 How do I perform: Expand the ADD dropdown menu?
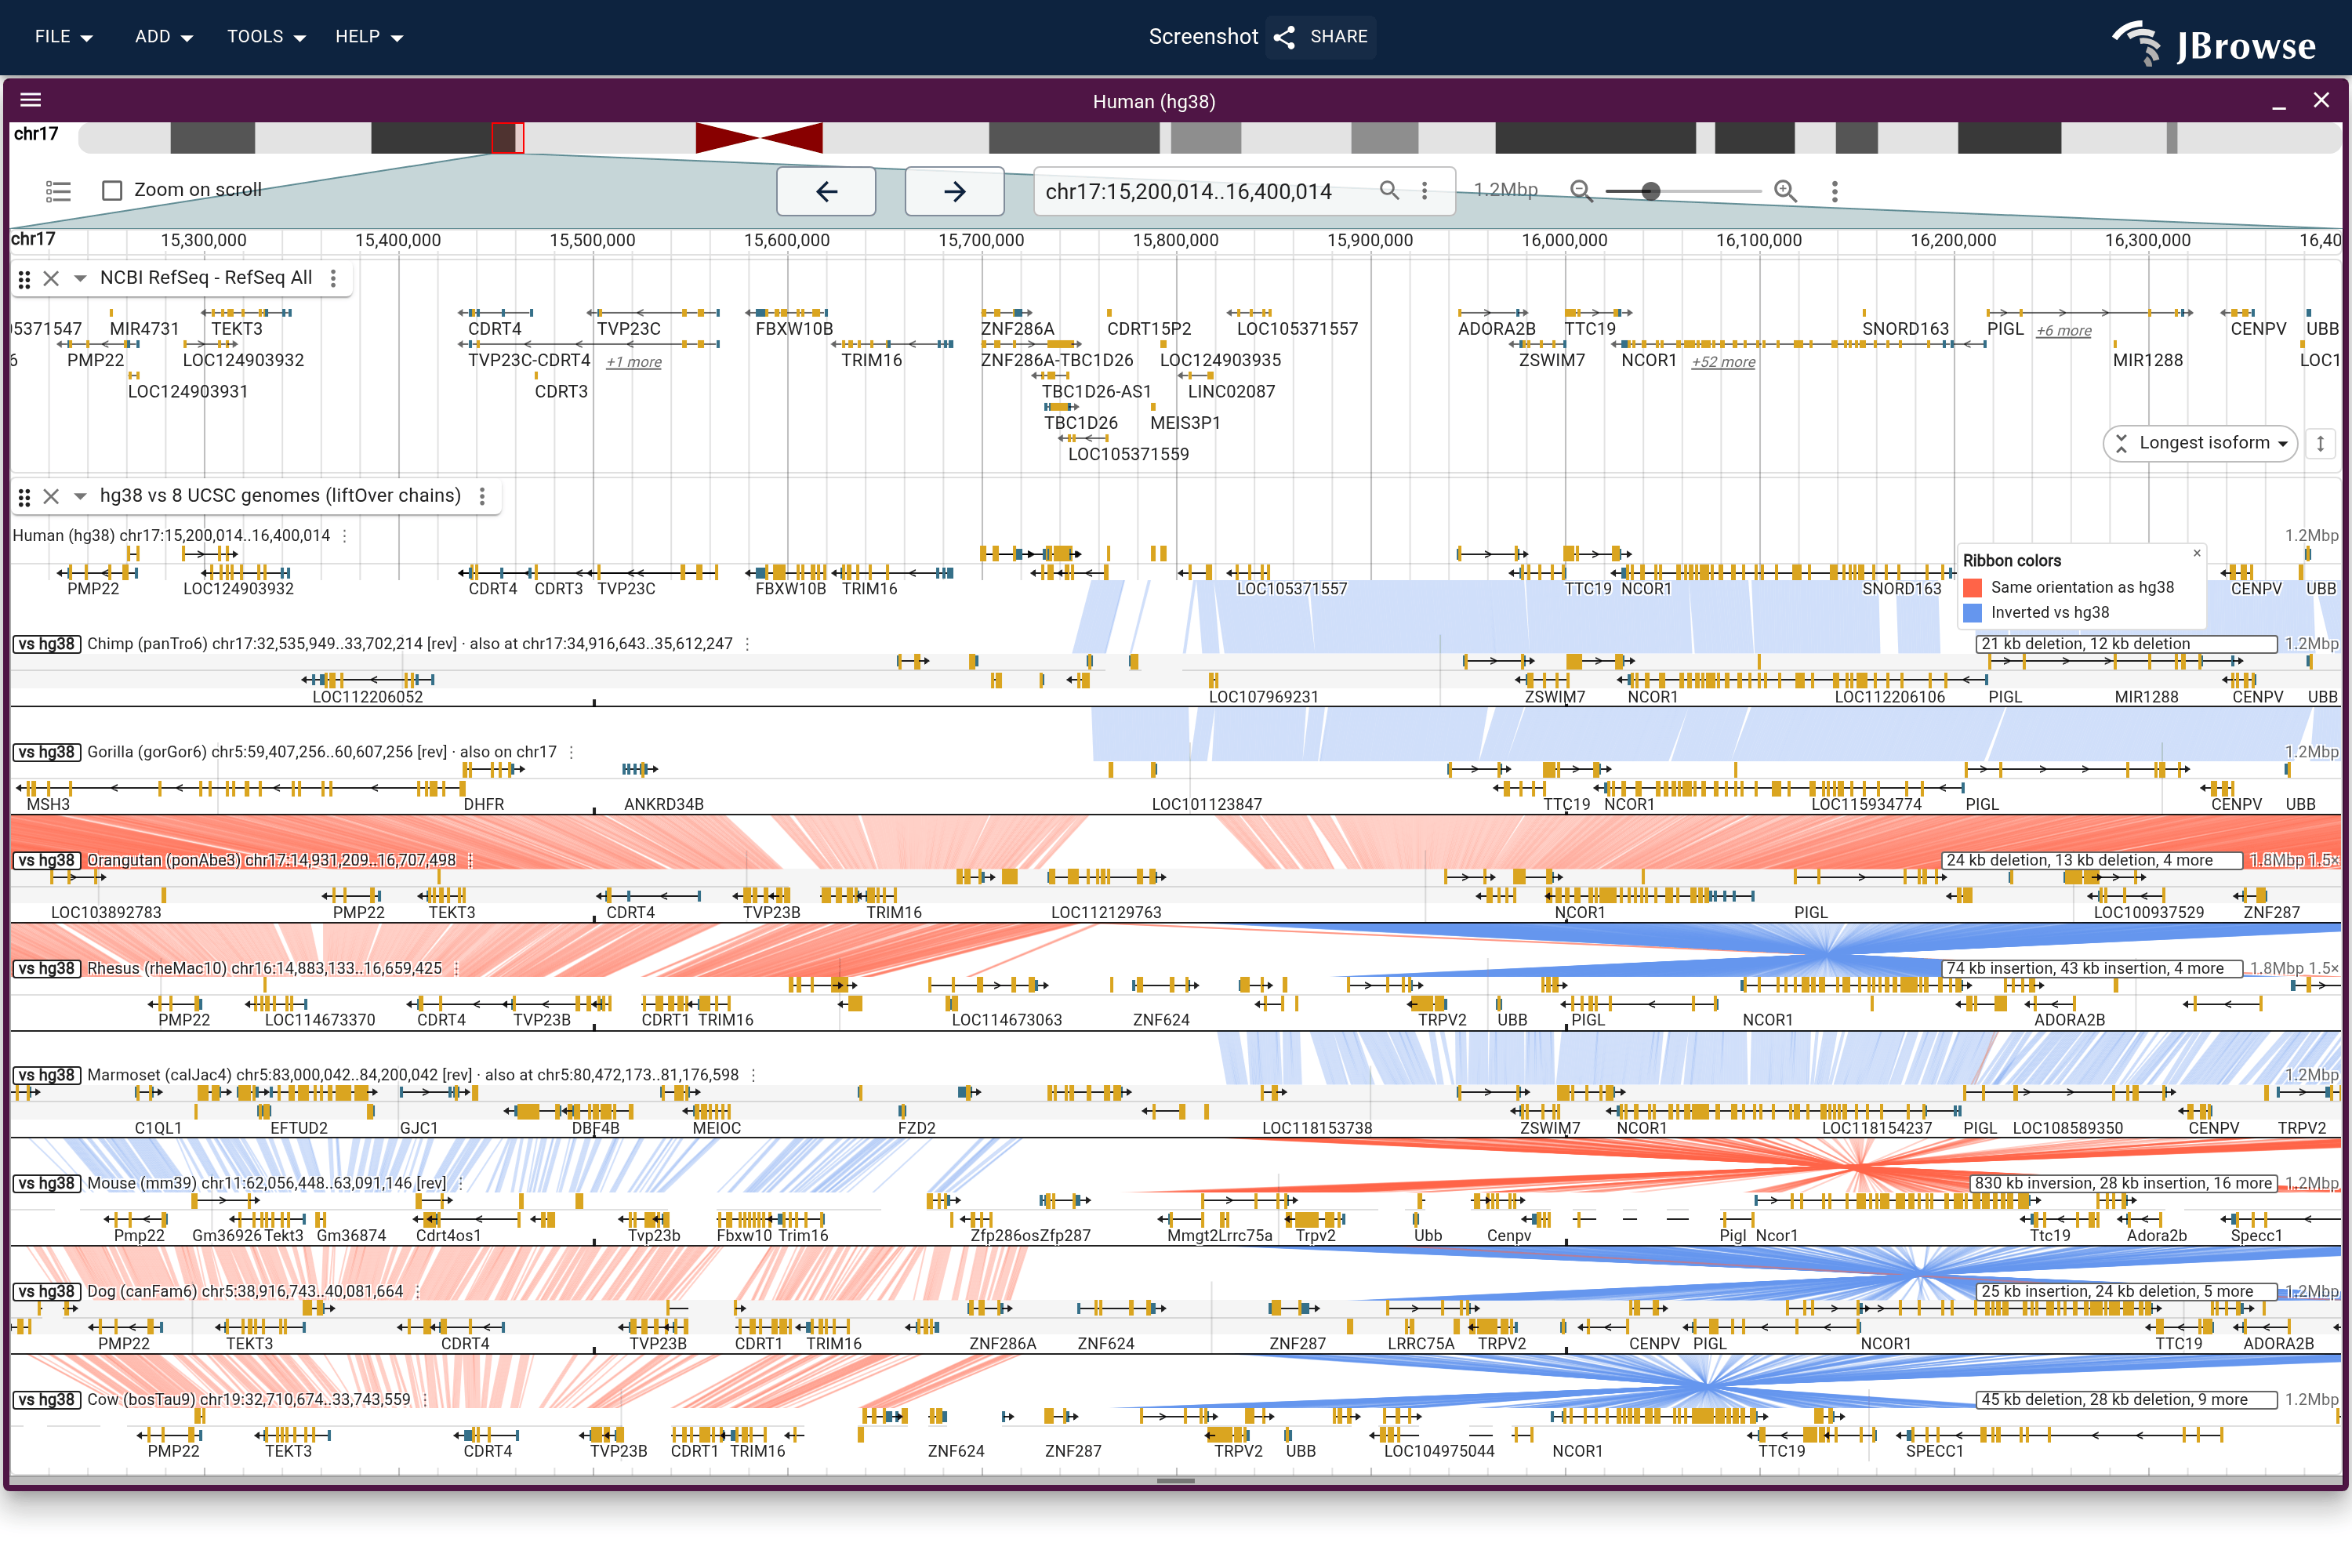163,37
